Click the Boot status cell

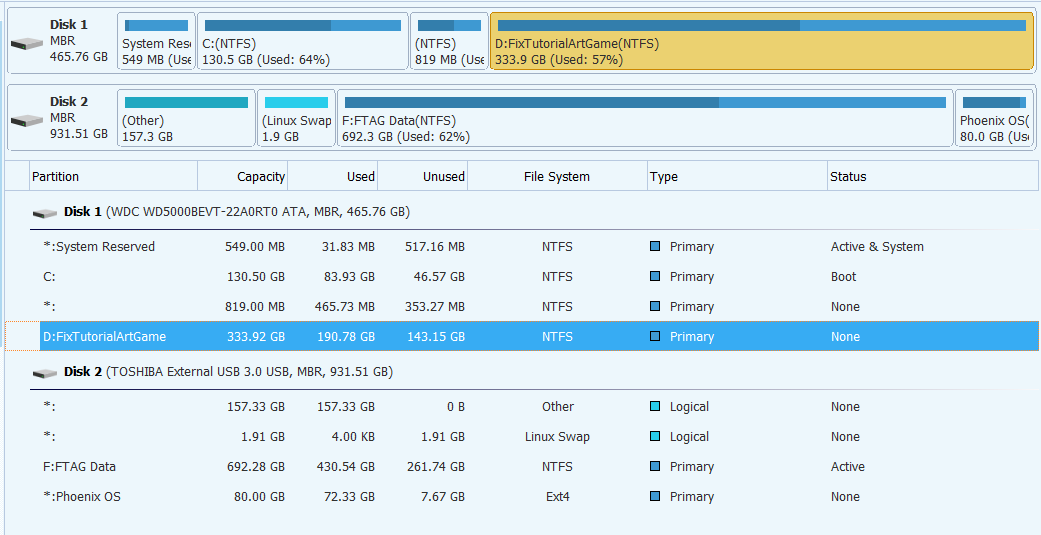click(x=843, y=276)
